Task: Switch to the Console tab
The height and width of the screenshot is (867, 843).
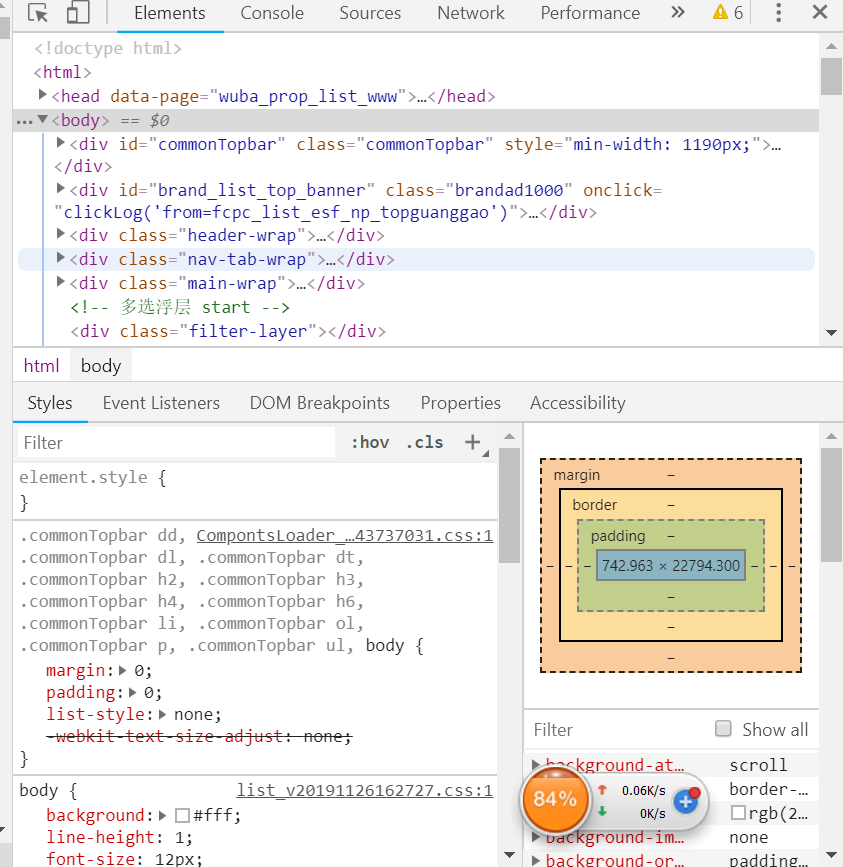Action: pyautogui.click(x=272, y=13)
